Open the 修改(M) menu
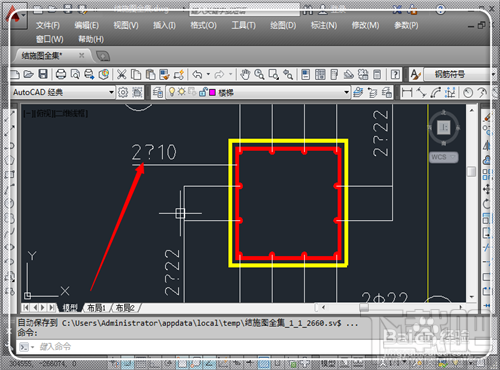This screenshot has height=370, width=500. click(x=365, y=25)
